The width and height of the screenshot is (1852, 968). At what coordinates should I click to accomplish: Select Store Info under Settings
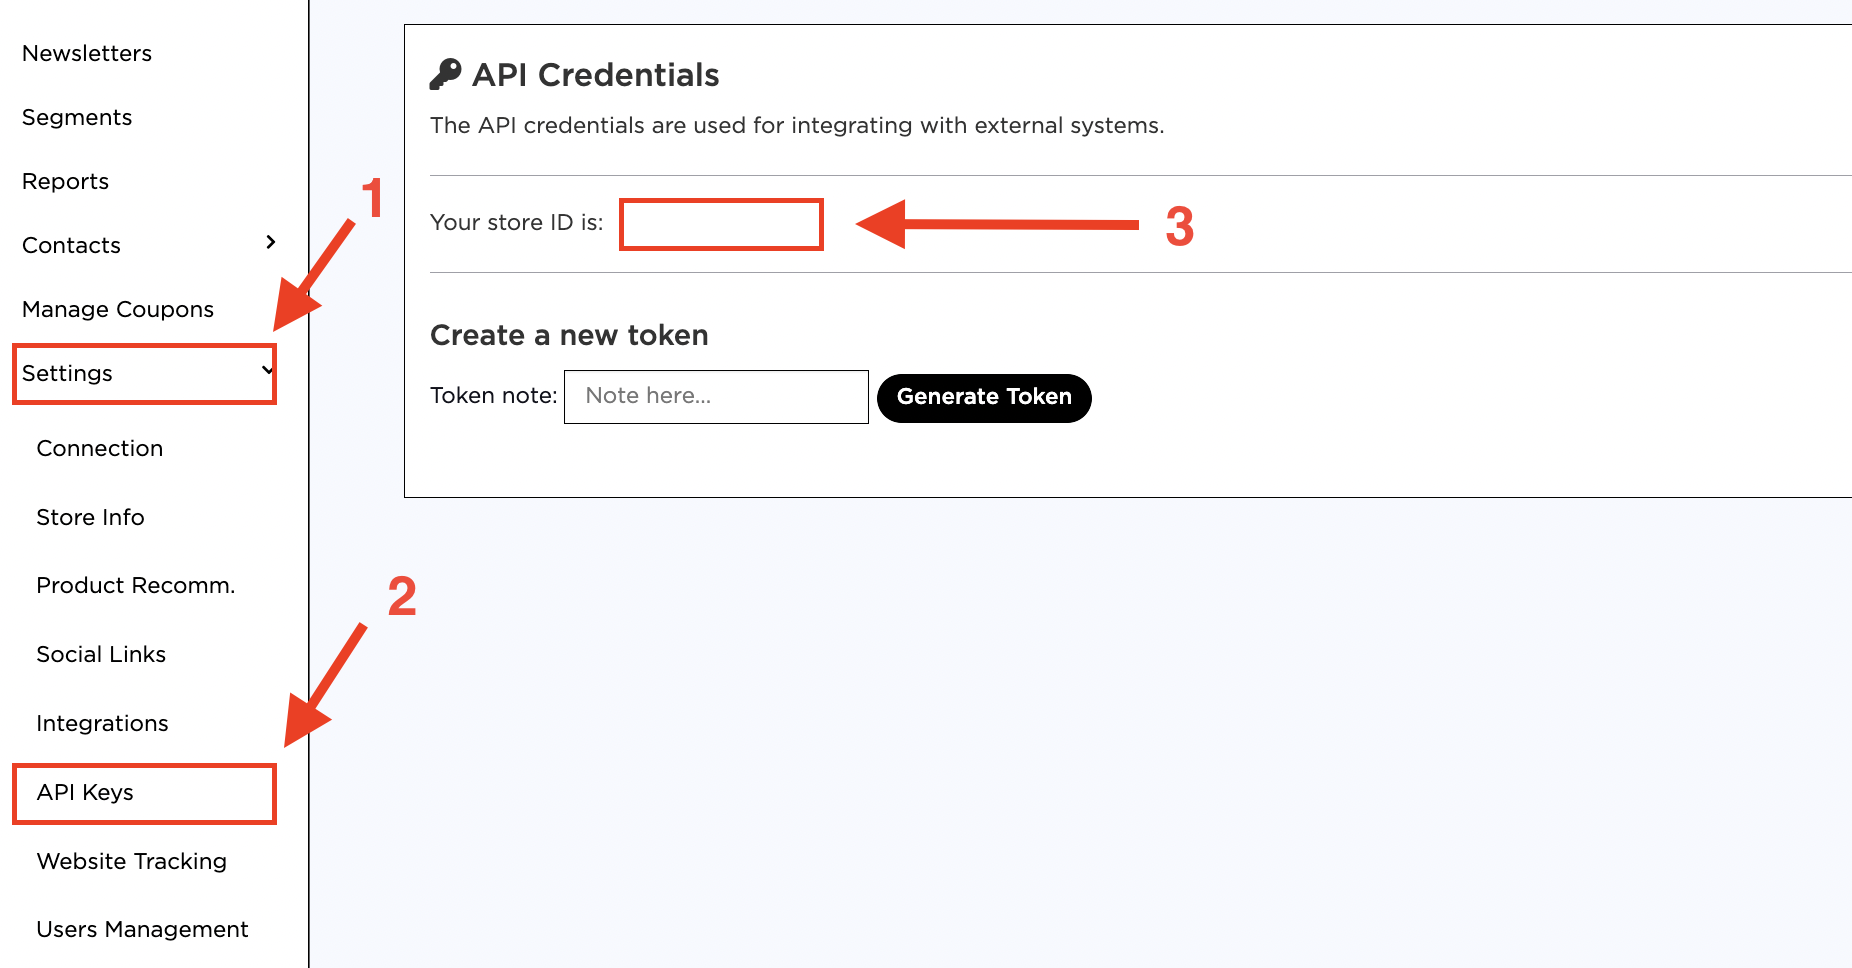[x=90, y=517]
